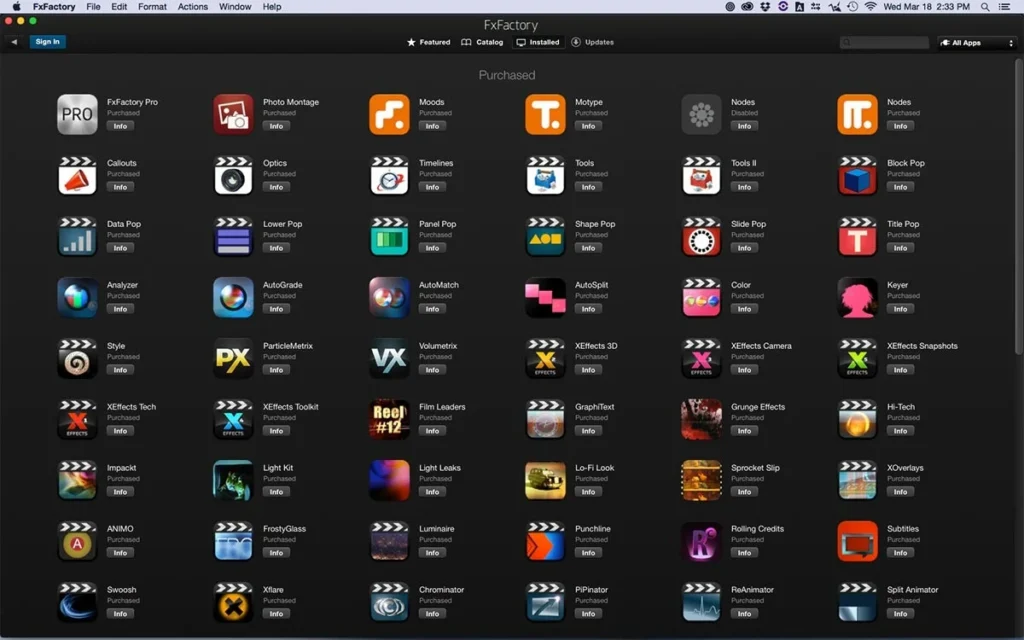
Task: Click the Wi-Fi menu bar icon
Action: pyautogui.click(x=871, y=7)
